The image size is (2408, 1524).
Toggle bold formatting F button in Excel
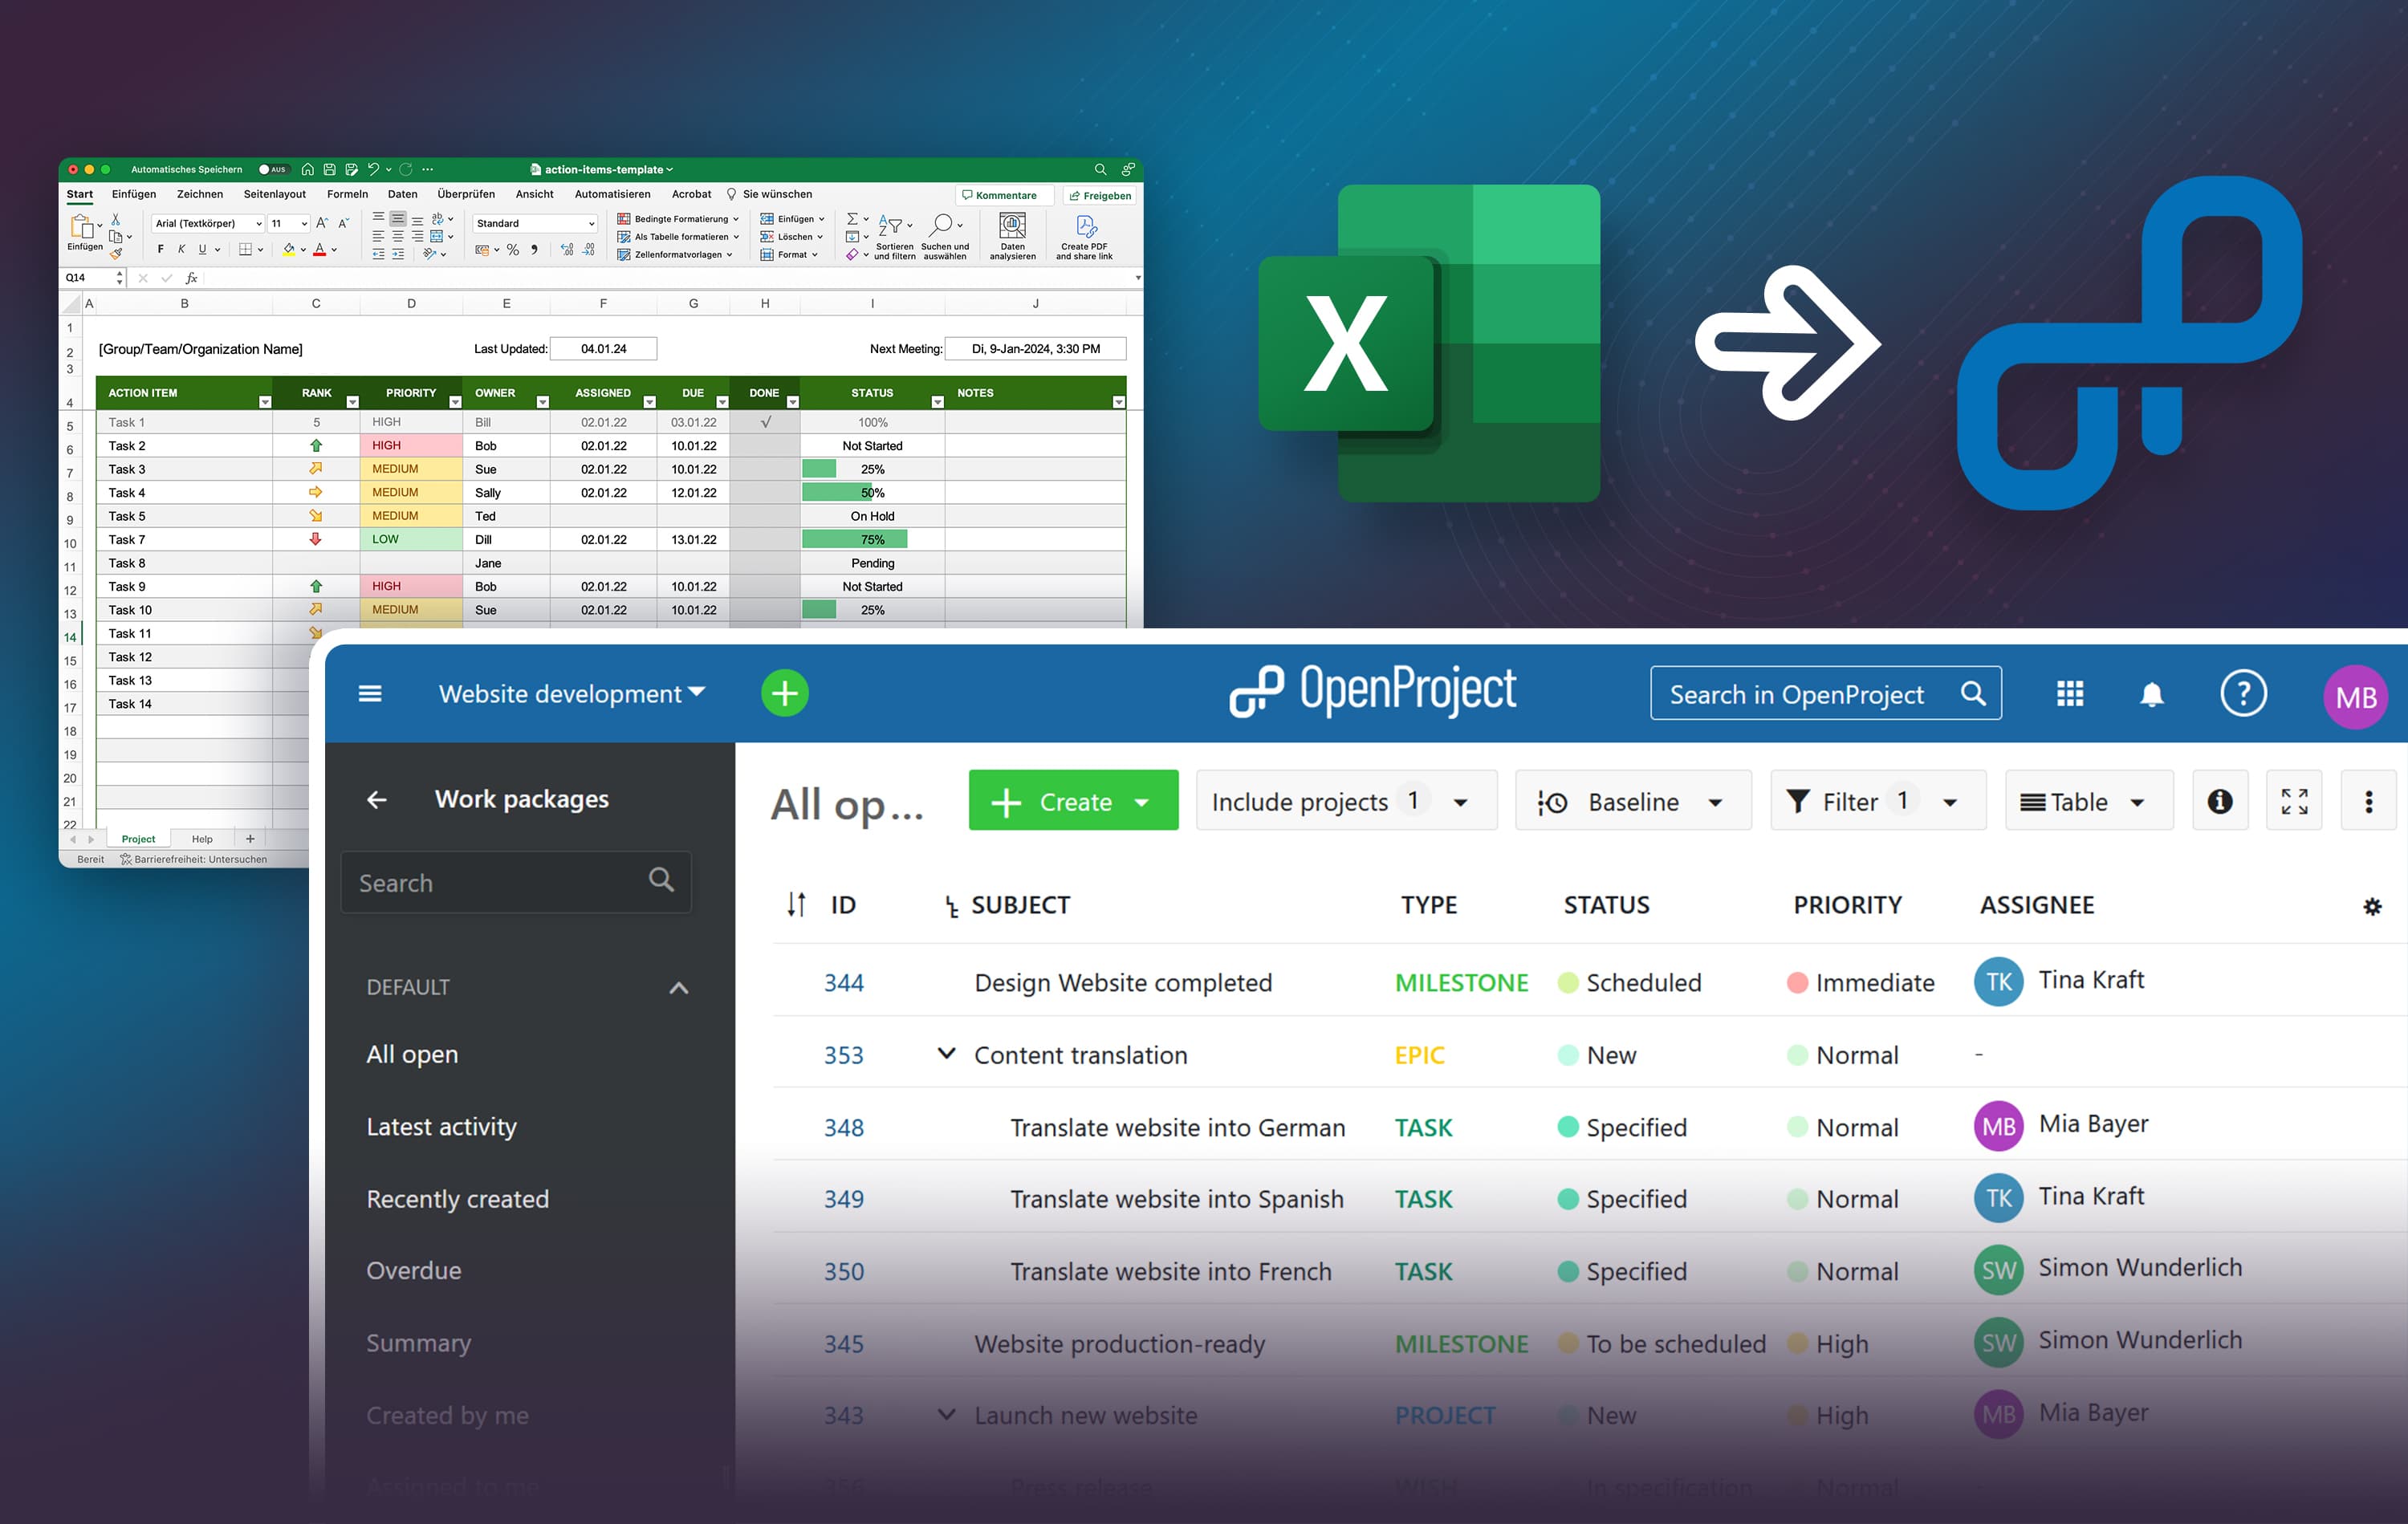coord(161,249)
